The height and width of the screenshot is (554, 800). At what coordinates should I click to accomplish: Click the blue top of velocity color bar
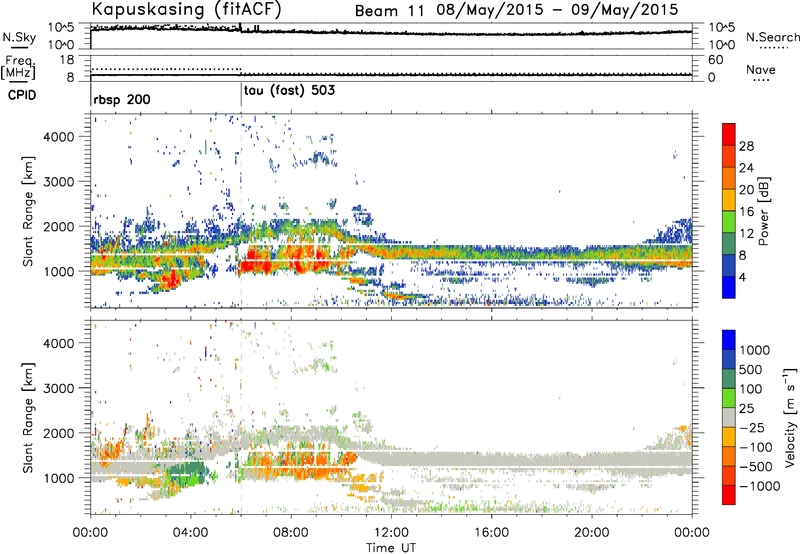[729, 340]
